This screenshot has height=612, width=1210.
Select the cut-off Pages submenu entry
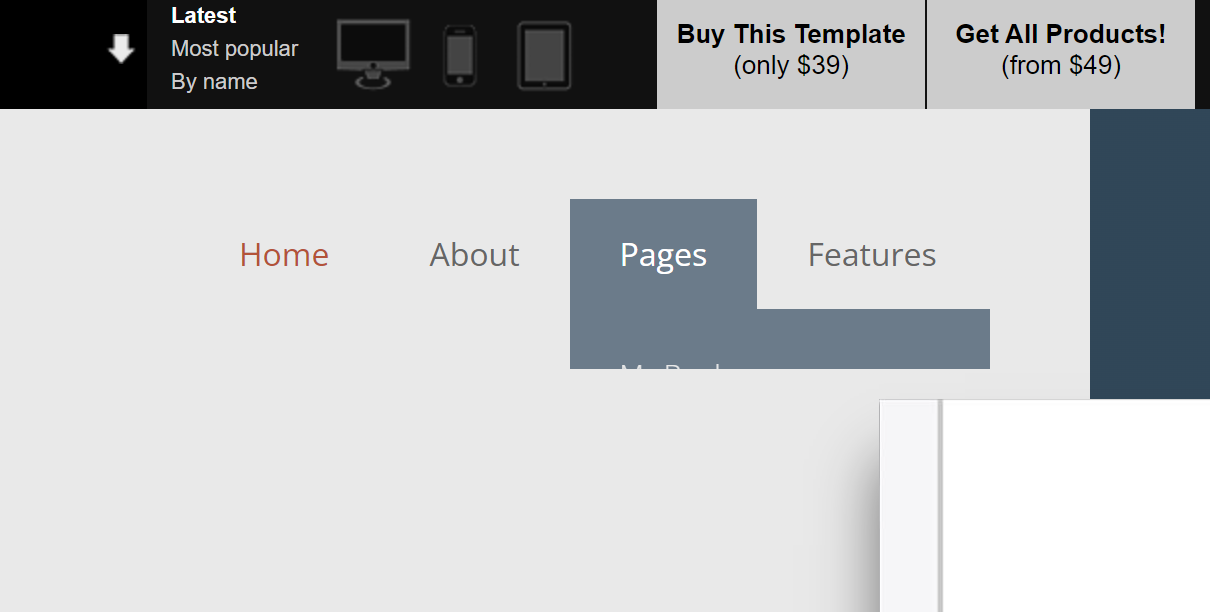pos(672,365)
